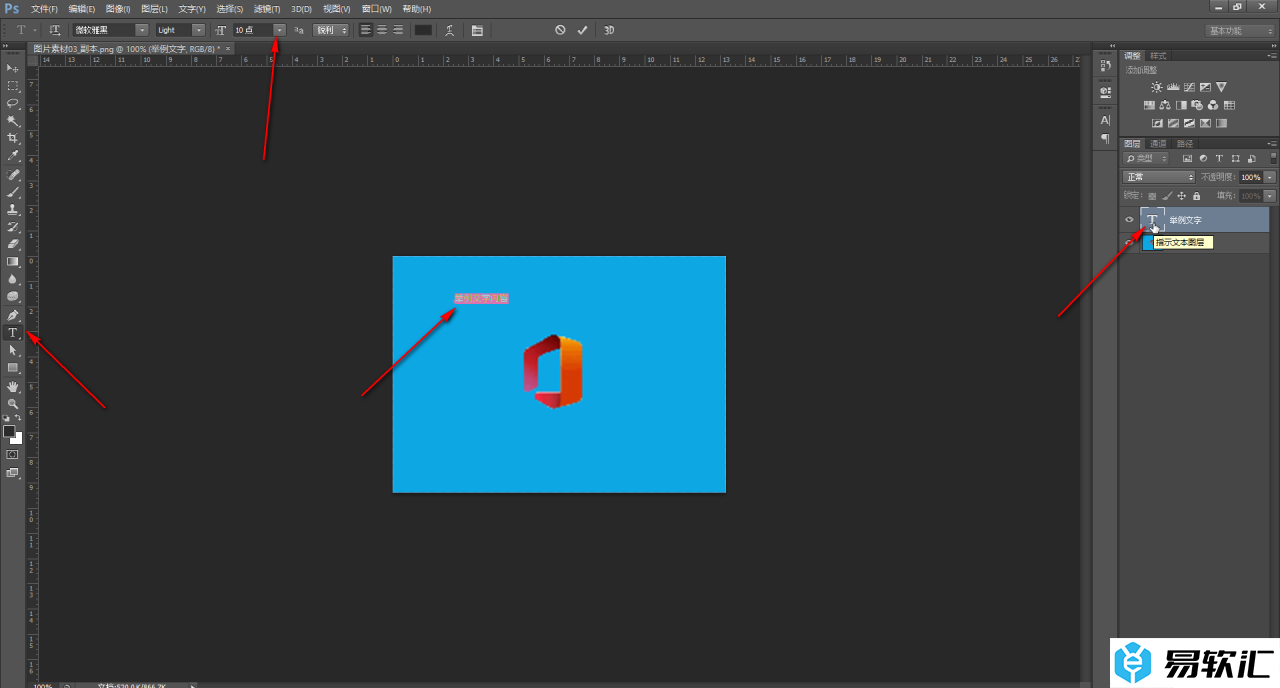Filter layers by type layers

[x=1220, y=159]
